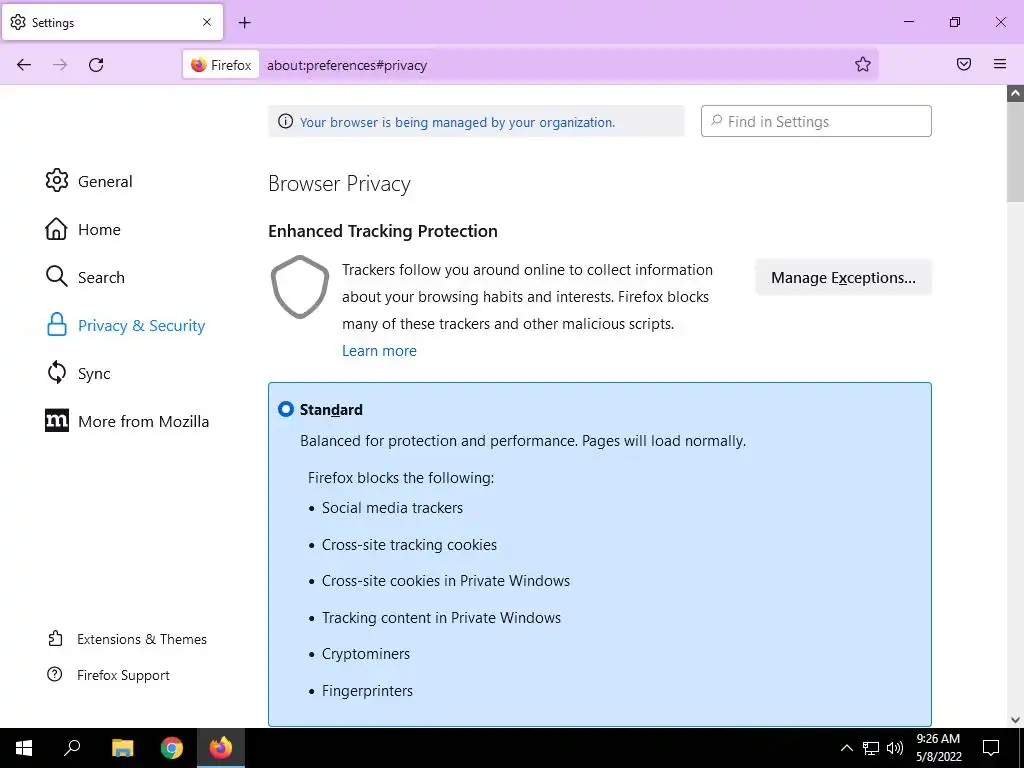The width and height of the screenshot is (1024, 768).
Task: Click the Sync arrows icon
Action: pyautogui.click(x=57, y=372)
